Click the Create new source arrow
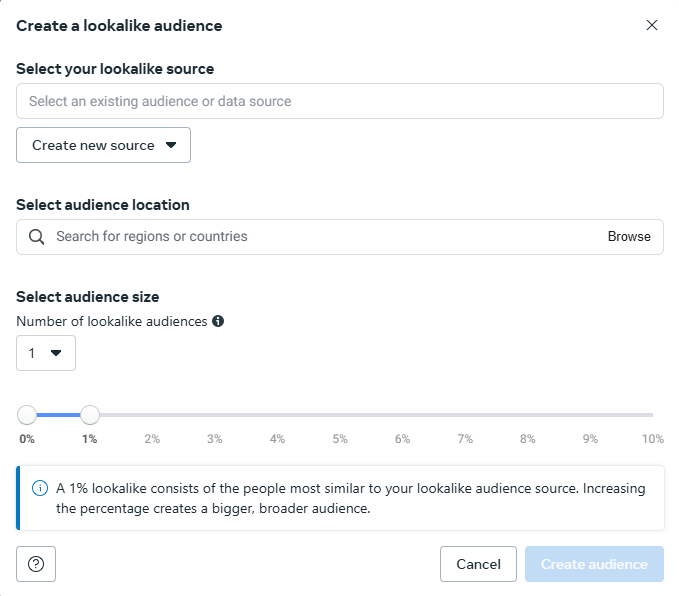Viewport: 679px width, 596px height. (x=171, y=145)
